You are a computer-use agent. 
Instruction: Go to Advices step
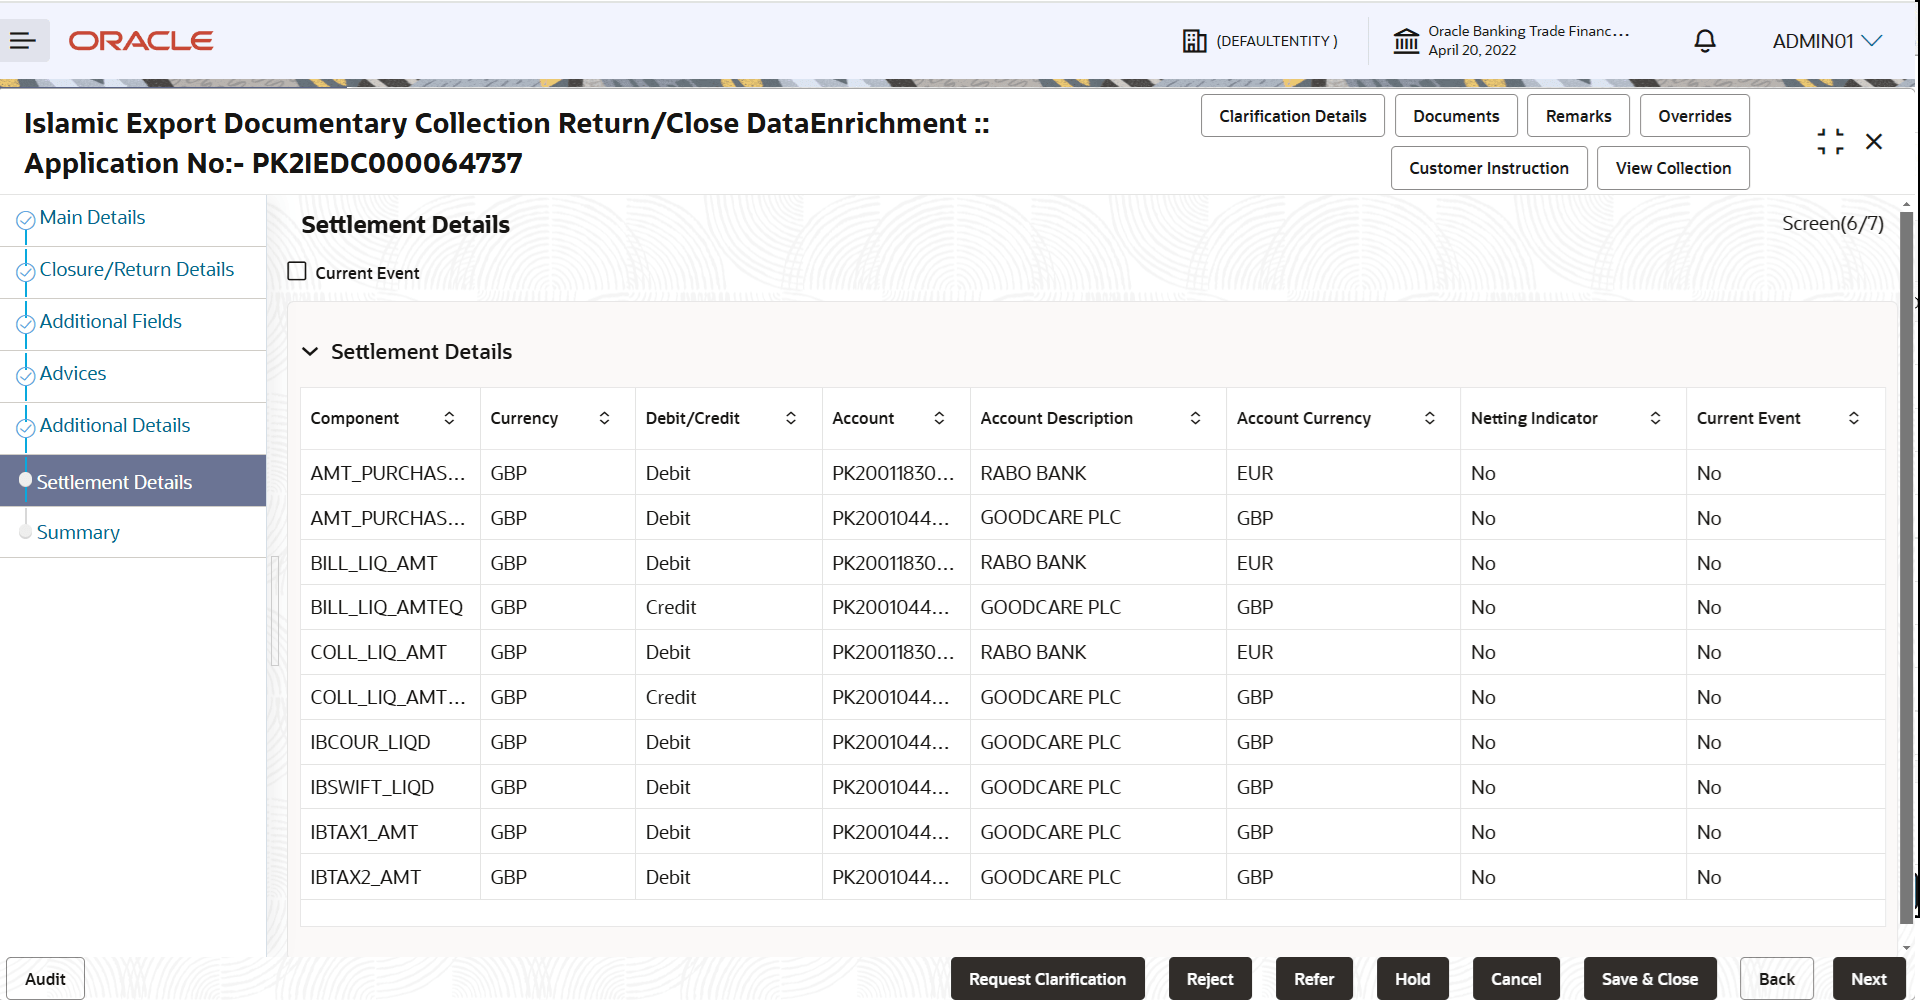[73, 373]
